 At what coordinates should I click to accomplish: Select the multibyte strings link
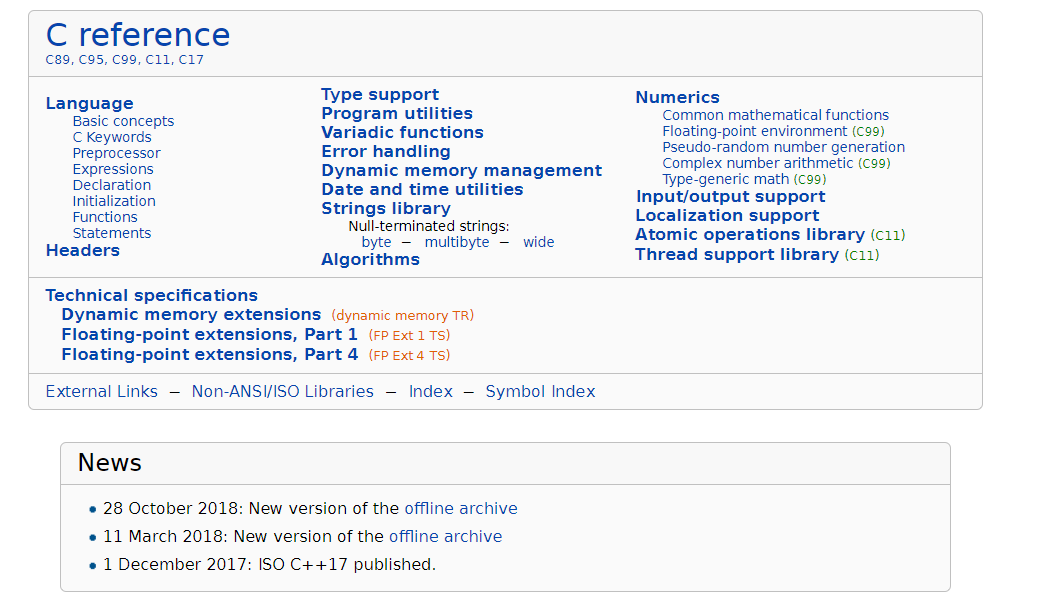coord(457,243)
